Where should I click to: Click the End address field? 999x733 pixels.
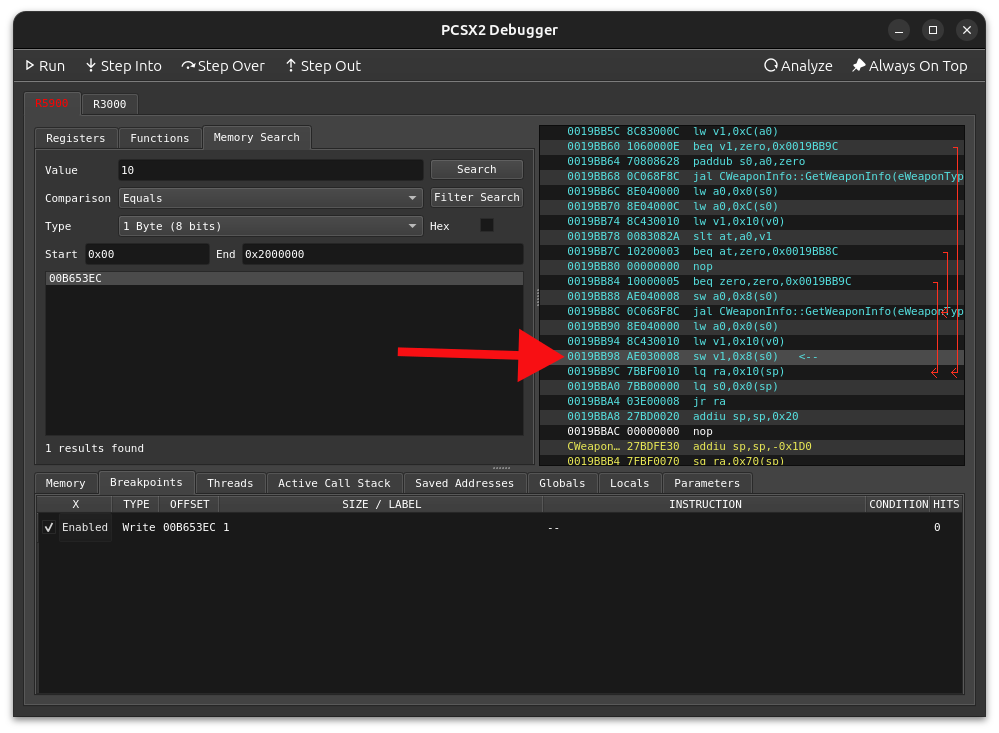(x=382, y=254)
